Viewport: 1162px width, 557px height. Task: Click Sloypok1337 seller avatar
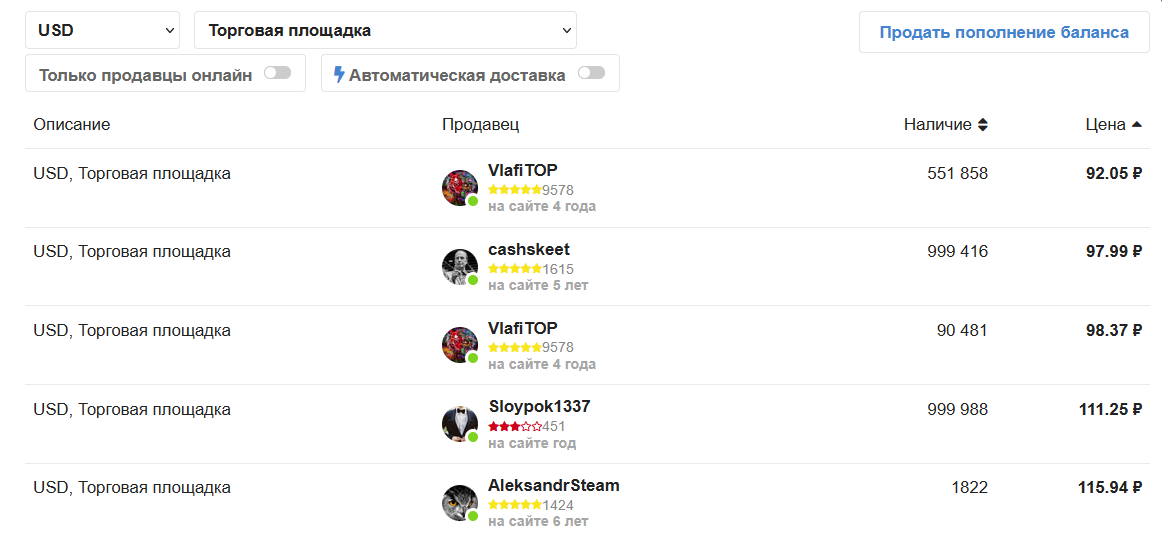[x=460, y=424]
